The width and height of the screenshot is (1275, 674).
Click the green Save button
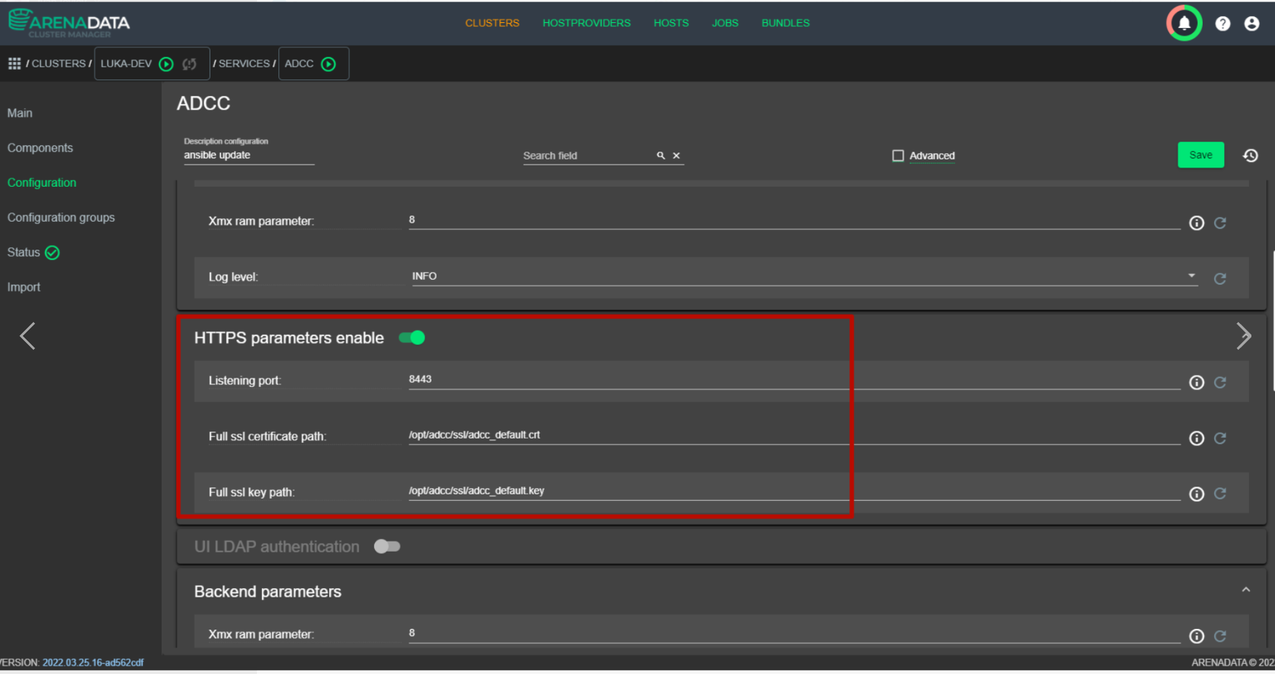pos(1200,155)
